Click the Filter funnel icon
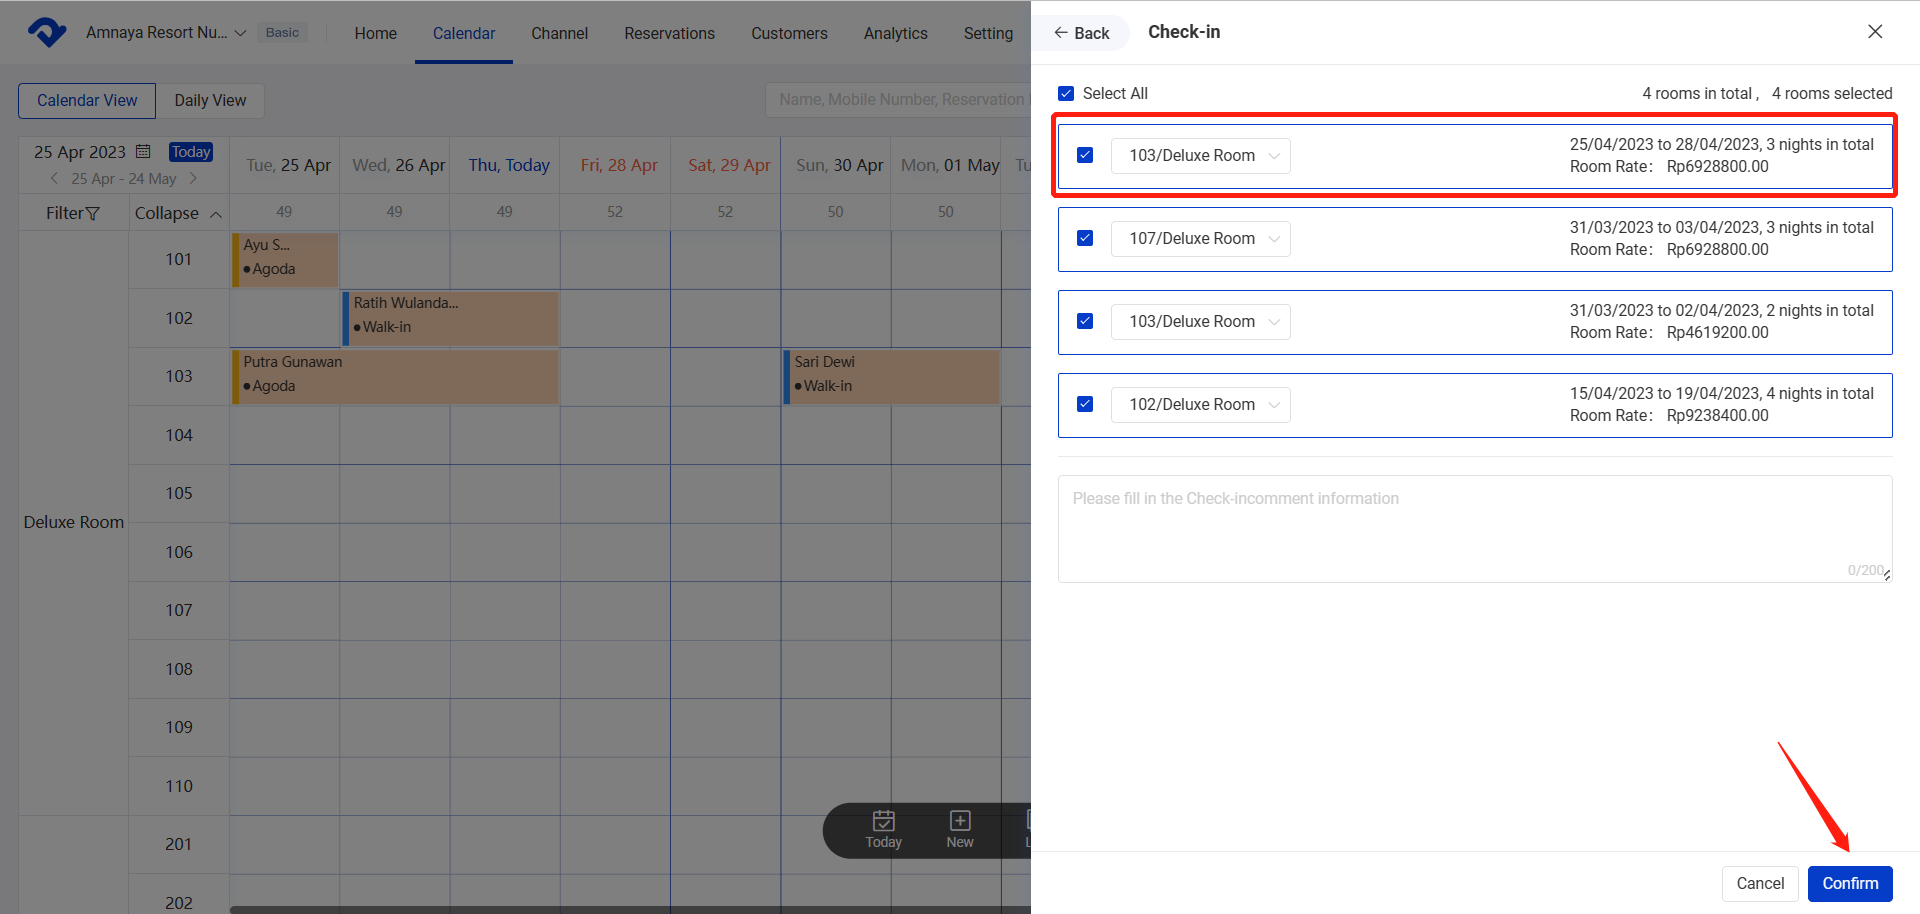Image resolution: width=1920 pixels, height=914 pixels. [x=93, y=214]
